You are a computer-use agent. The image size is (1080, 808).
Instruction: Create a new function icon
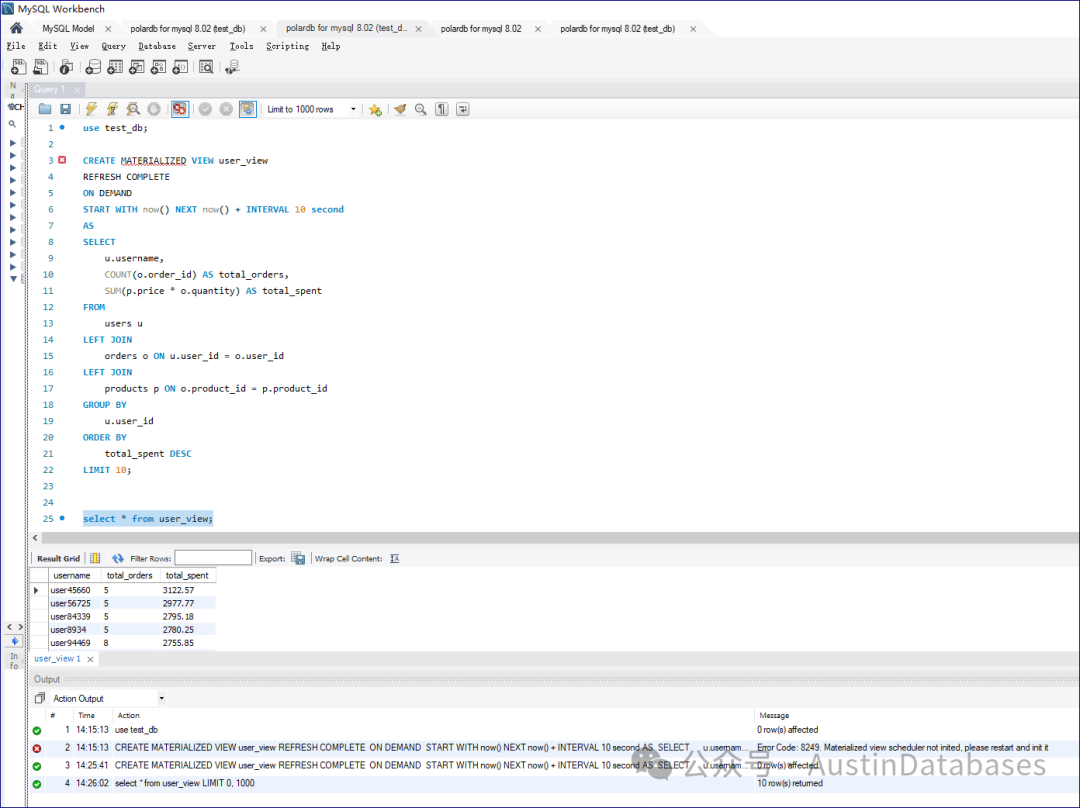180,67
